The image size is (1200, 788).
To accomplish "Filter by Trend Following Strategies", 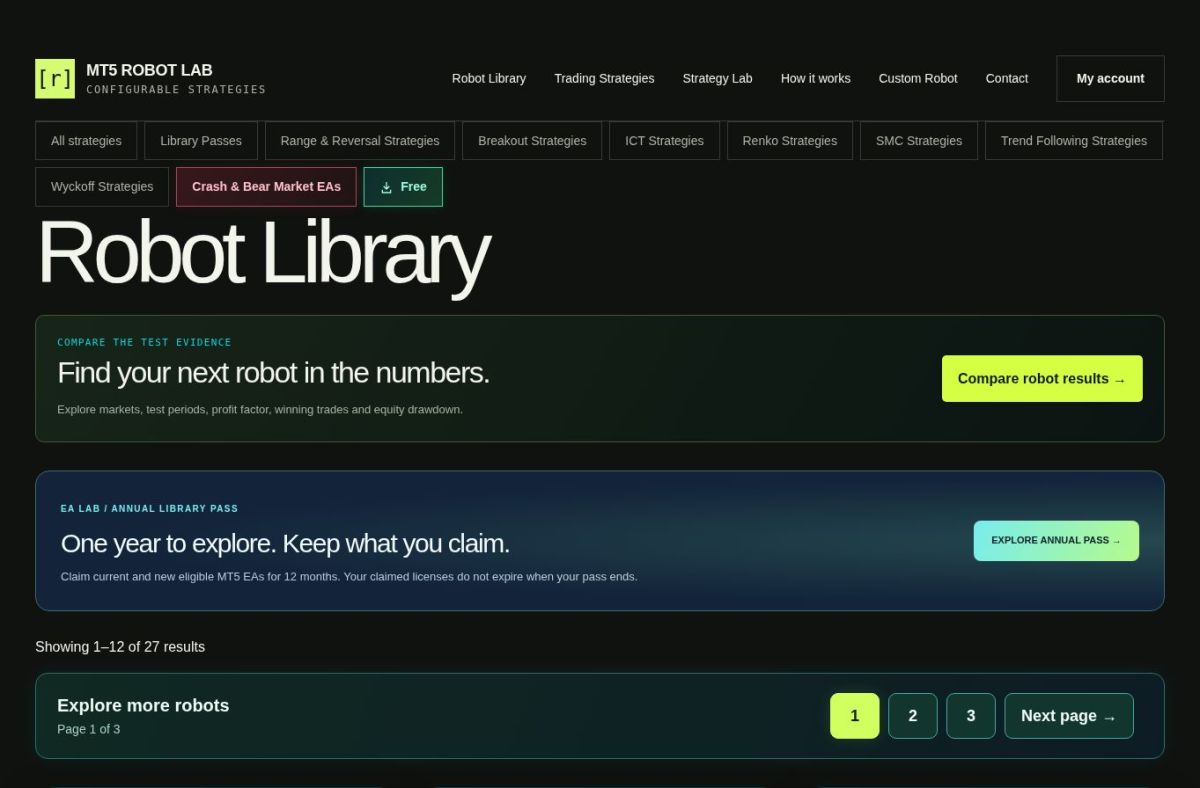I will pyautogui.click(x=1074, y=141).
